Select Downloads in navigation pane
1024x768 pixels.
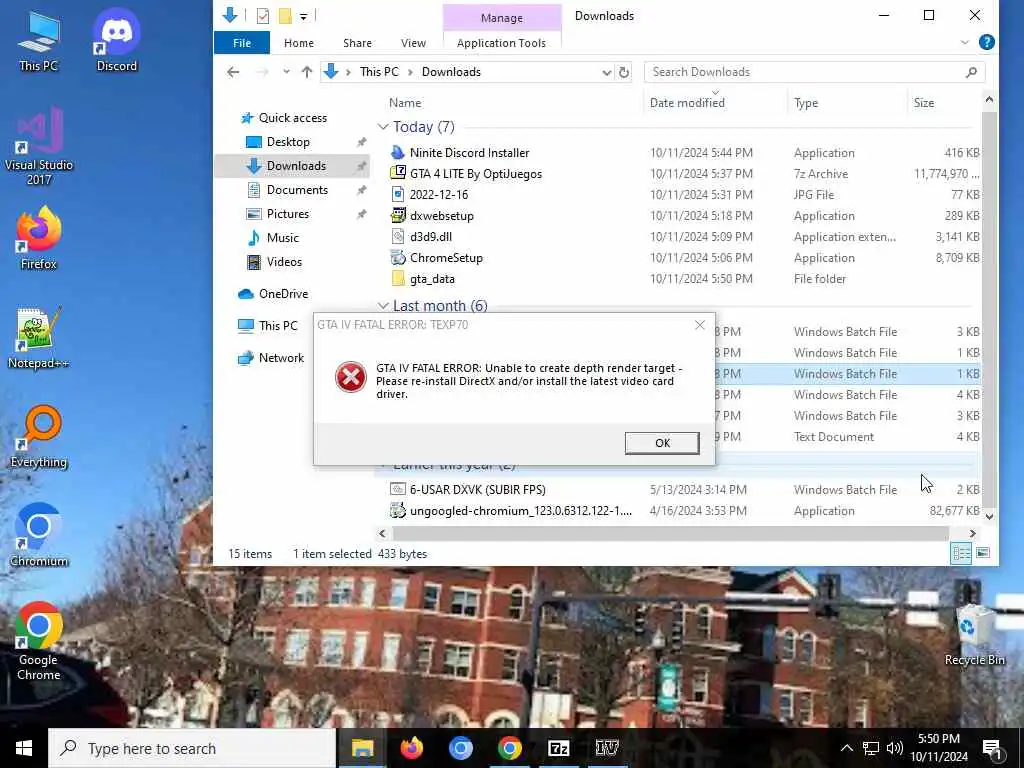point(296,166)
